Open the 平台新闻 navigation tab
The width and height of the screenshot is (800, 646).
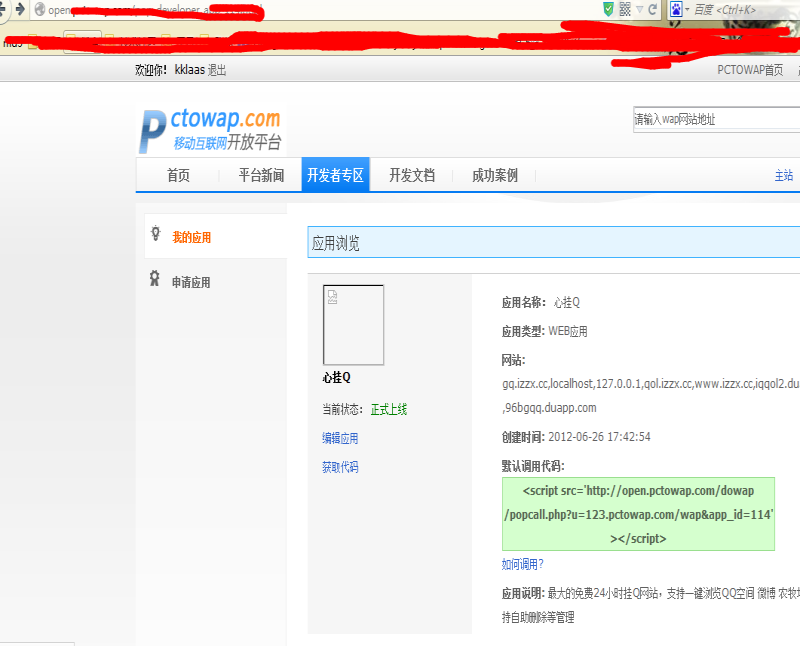point(261,175)
